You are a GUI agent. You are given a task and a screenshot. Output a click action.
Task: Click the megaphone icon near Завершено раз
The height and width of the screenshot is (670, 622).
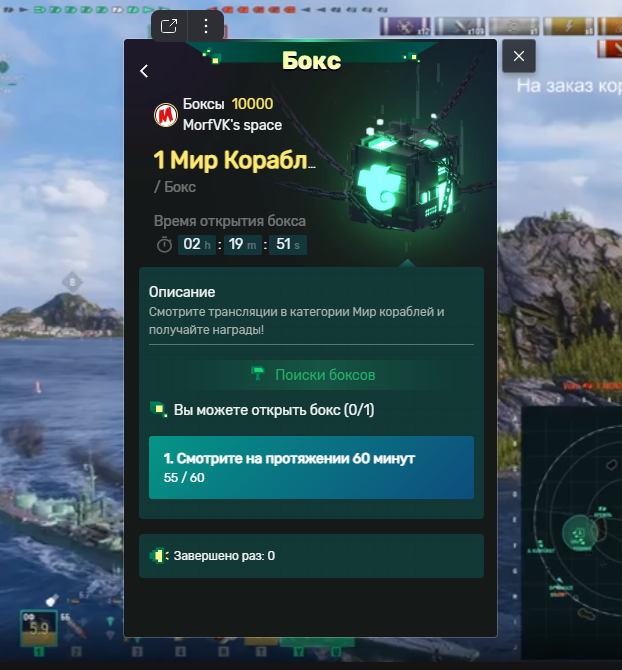tap(159, 556)
